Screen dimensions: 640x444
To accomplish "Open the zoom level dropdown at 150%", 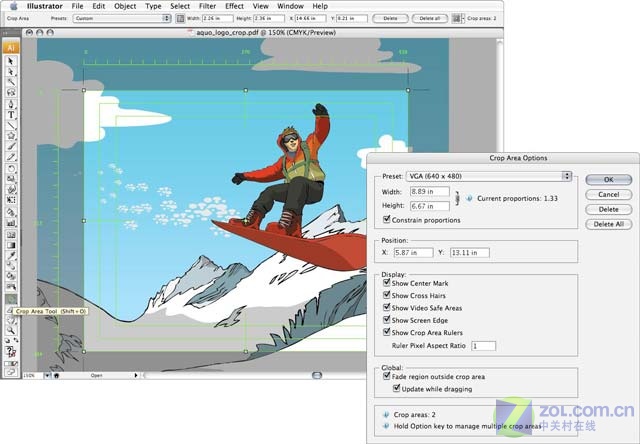I will click(x=47, y=375).
